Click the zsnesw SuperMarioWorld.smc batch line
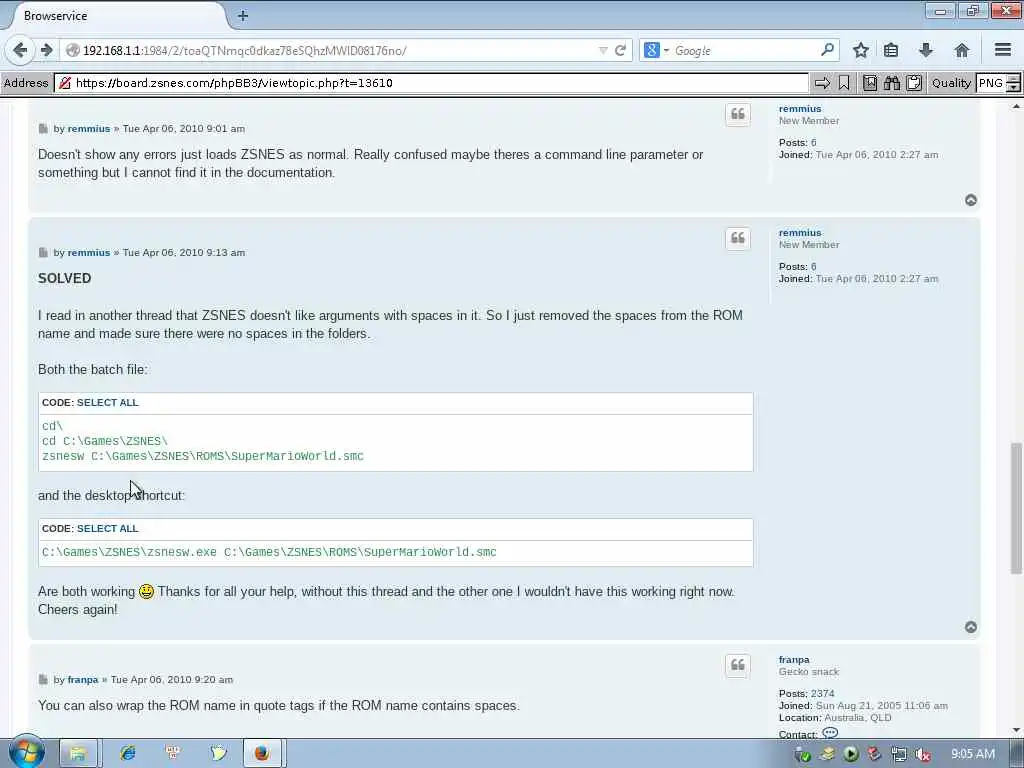The height and width of the screenshot is (768, 1024). coord(203,456)
